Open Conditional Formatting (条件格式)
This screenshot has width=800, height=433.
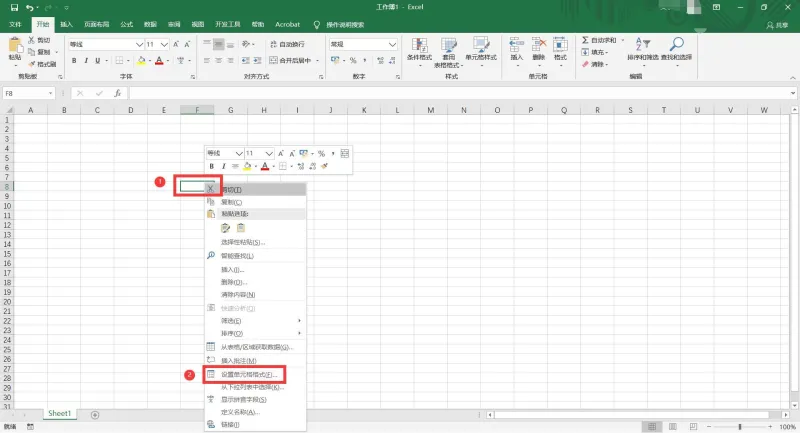coord(419,50)
